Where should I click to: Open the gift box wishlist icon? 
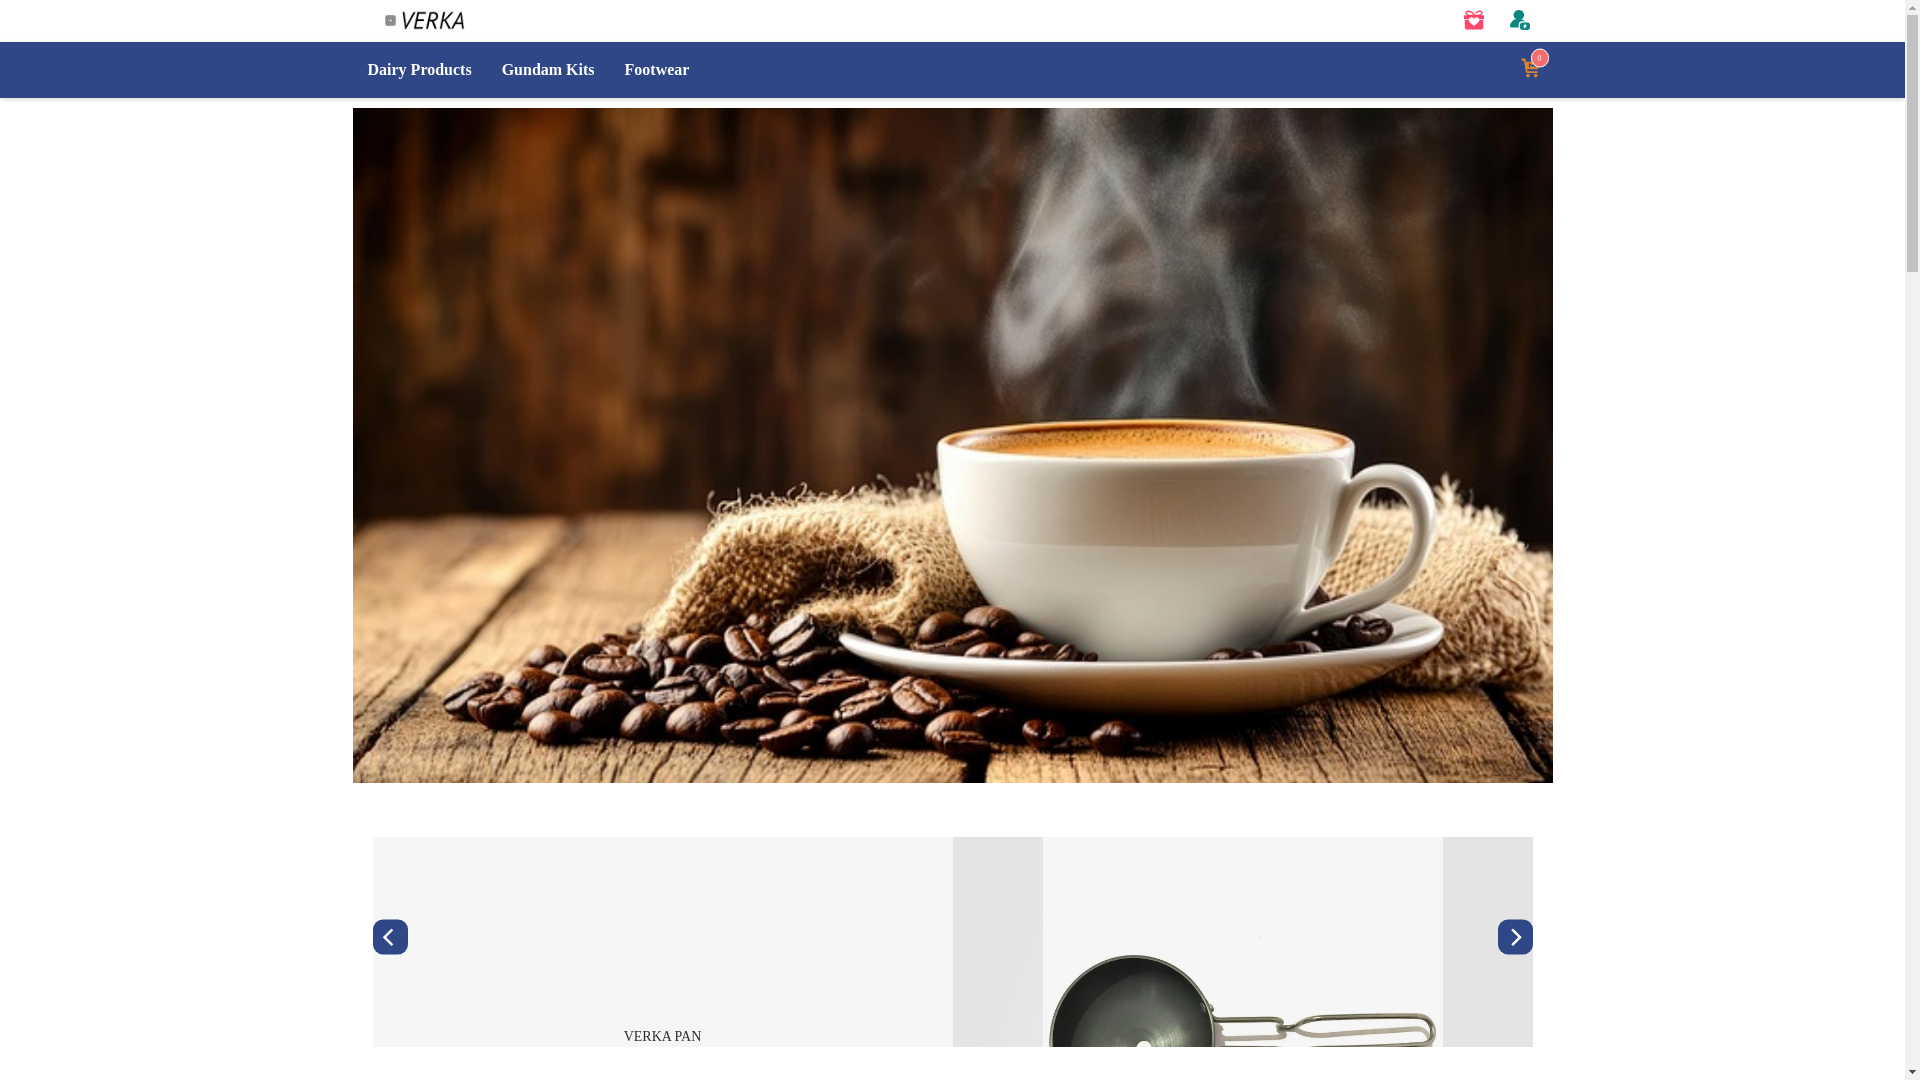click(x=1473, y=20)
